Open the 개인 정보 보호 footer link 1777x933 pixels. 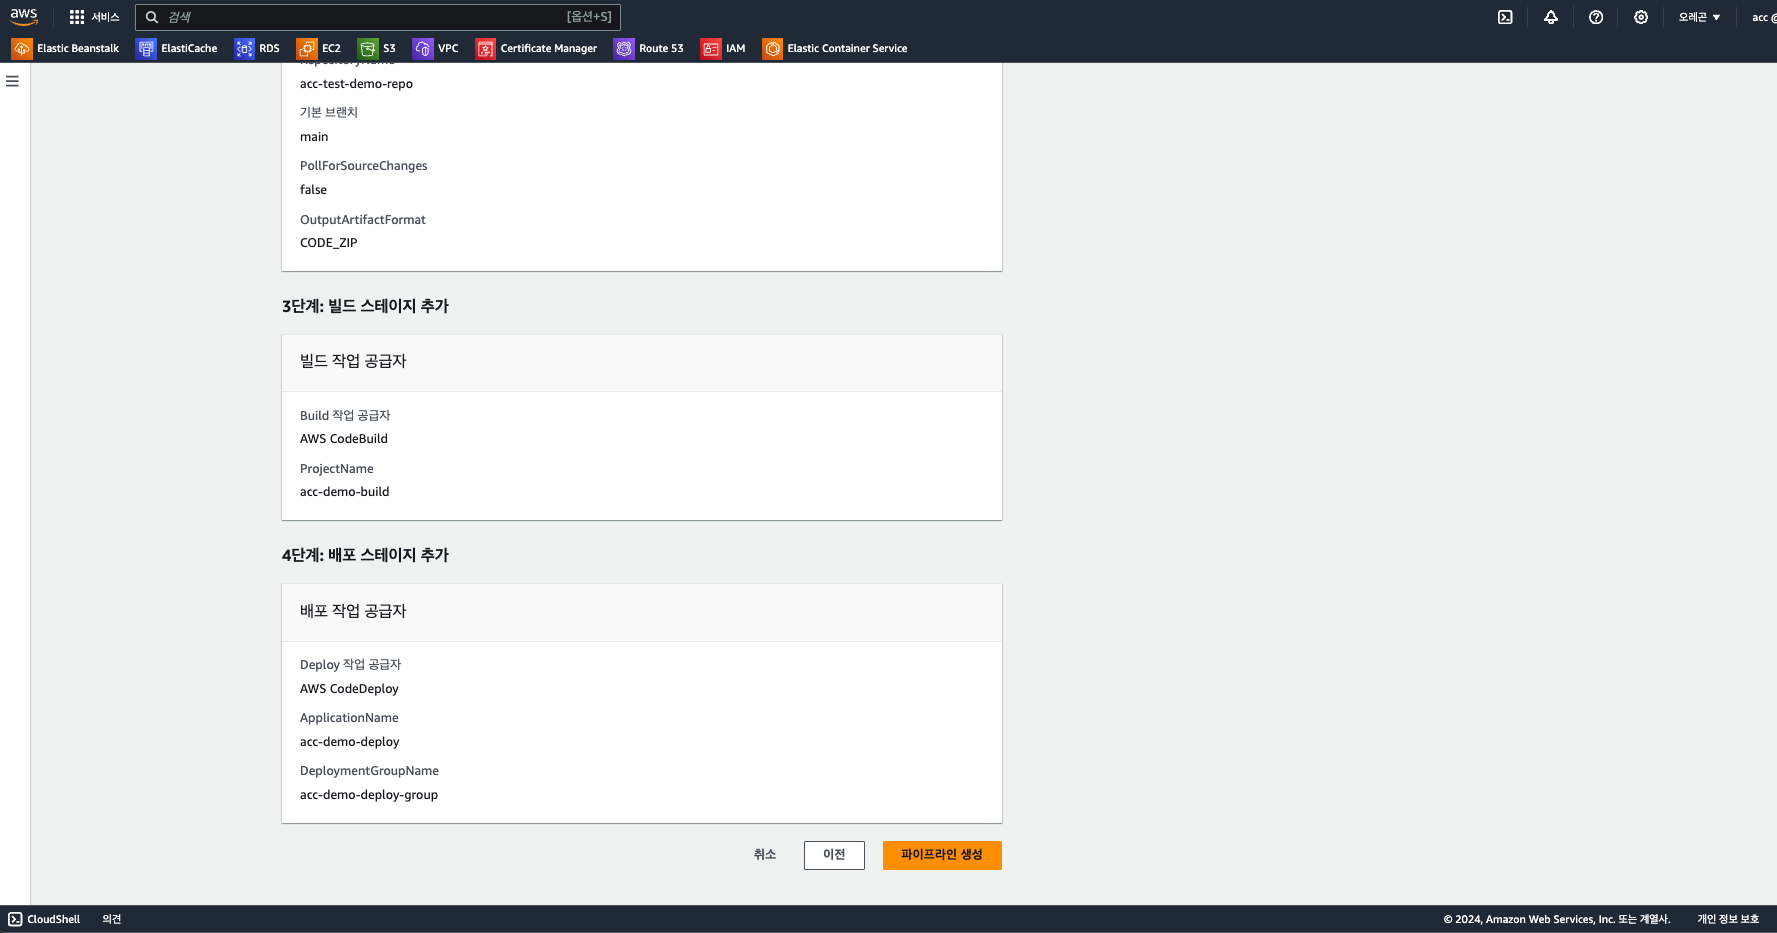click(x=1728, y=919)
